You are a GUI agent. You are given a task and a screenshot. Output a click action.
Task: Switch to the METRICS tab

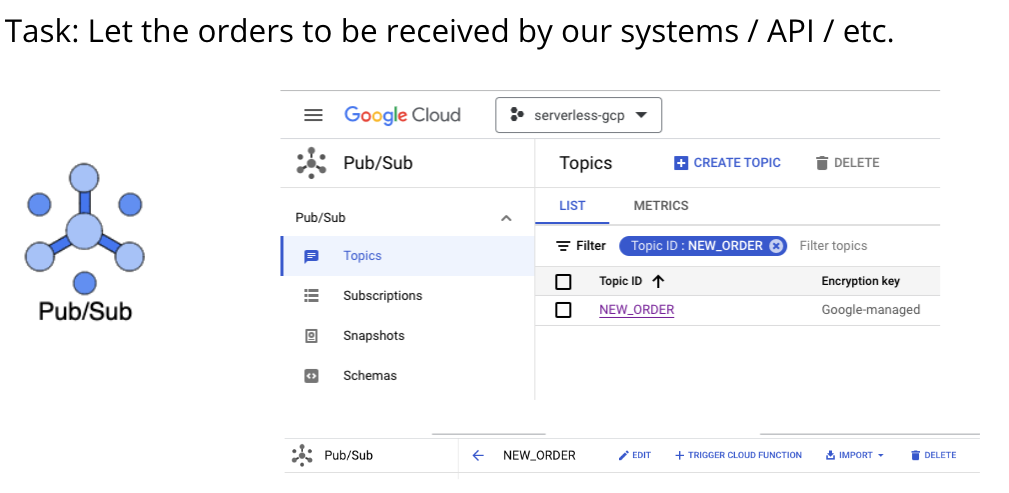point(661,206)
